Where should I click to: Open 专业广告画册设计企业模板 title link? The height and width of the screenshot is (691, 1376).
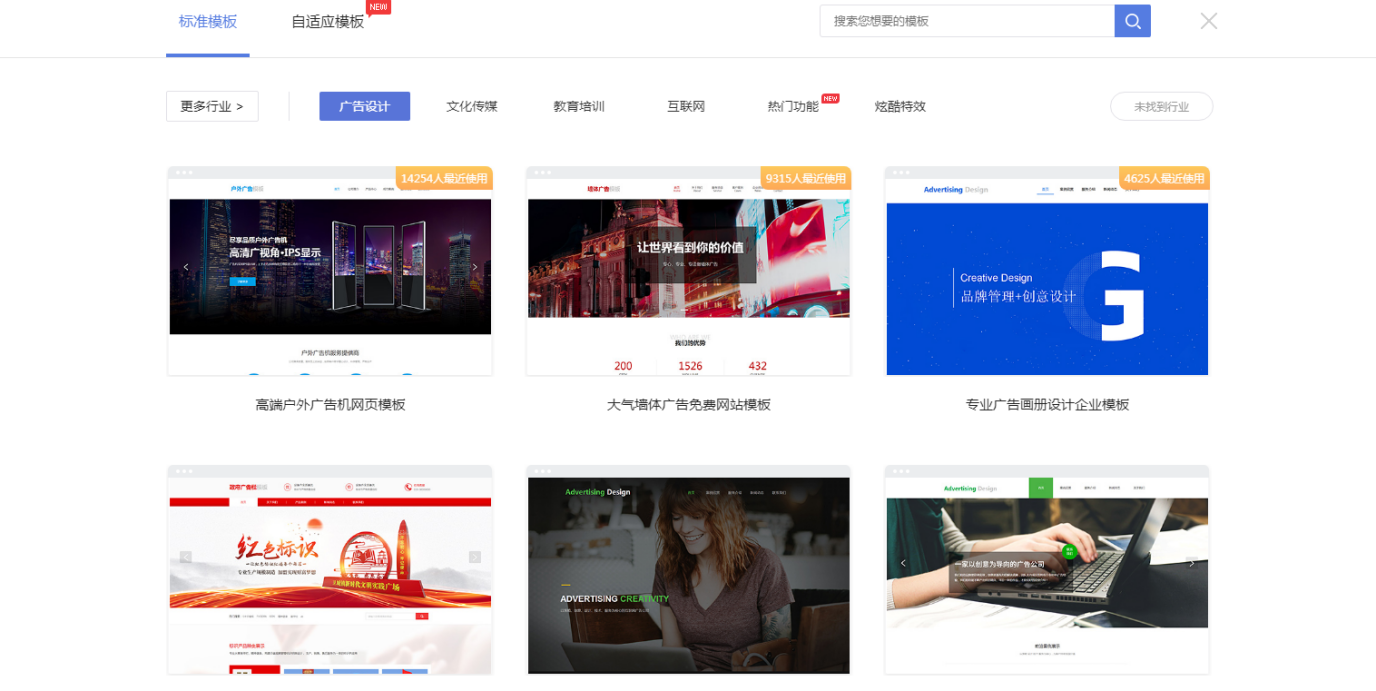(x=1047, y=405)
